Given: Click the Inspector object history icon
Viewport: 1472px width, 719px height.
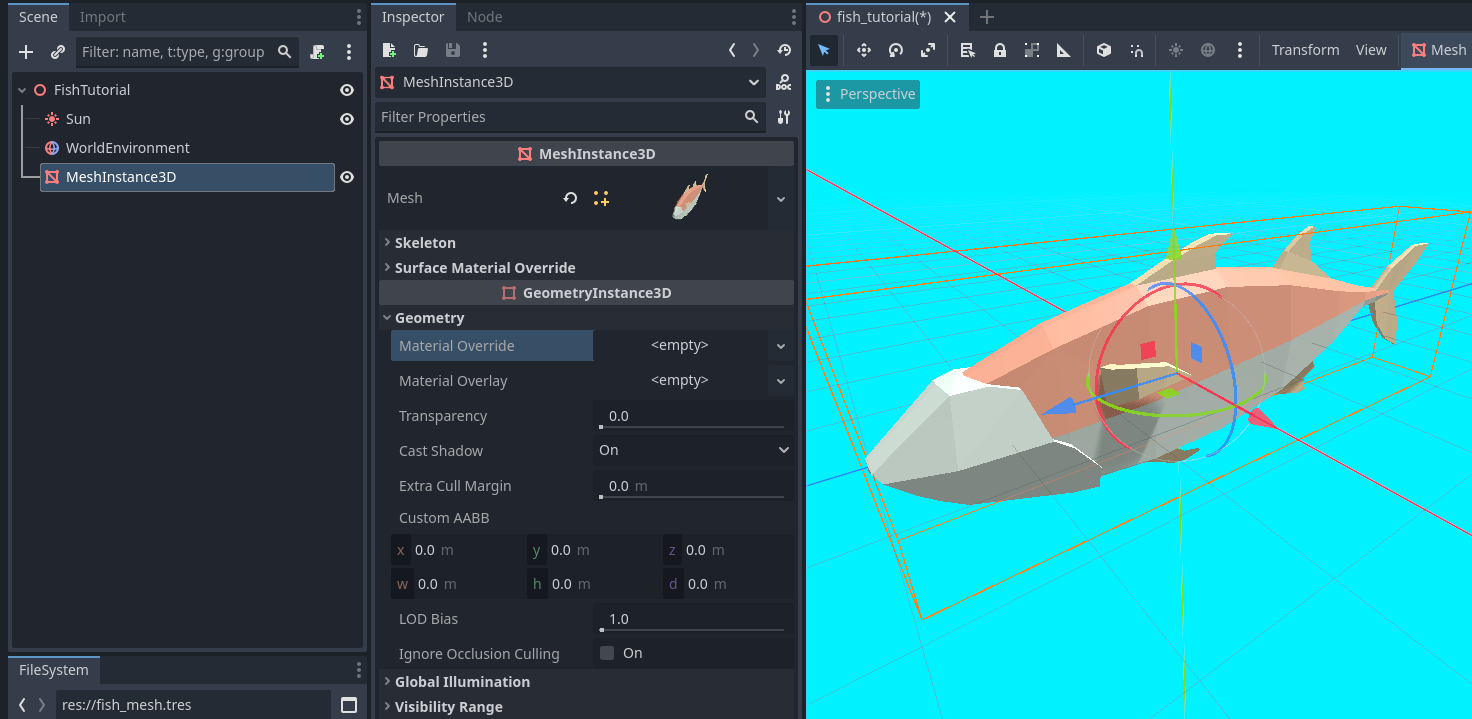Looking at the screenshot, I should point(783,50).
